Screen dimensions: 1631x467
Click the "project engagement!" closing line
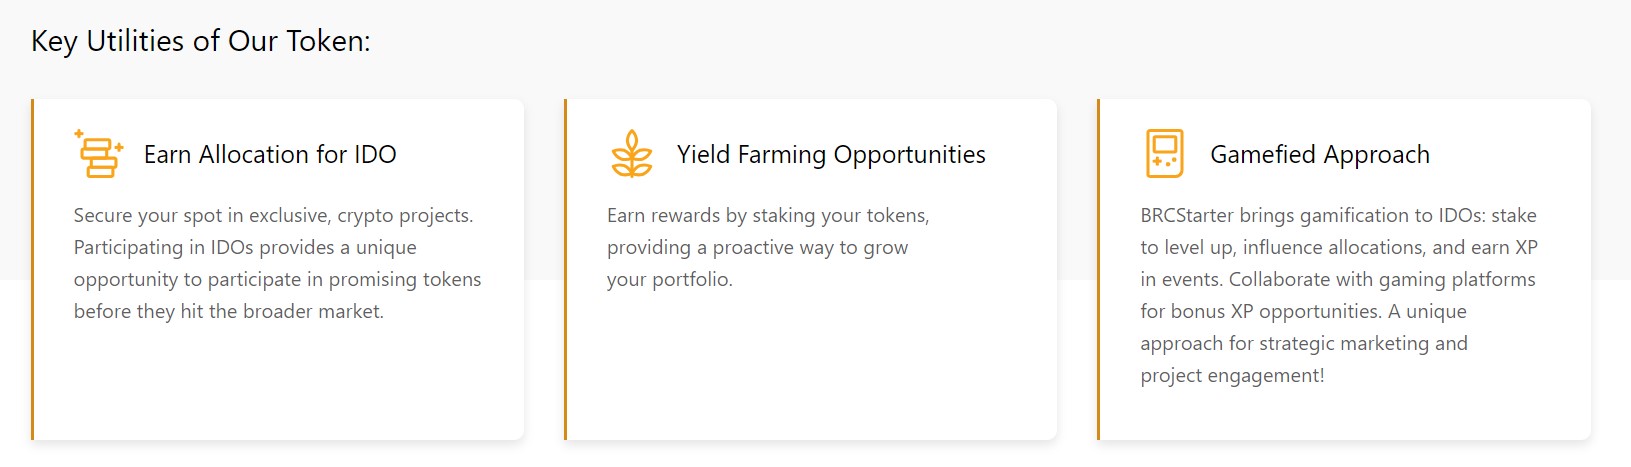coord(1231,376)
